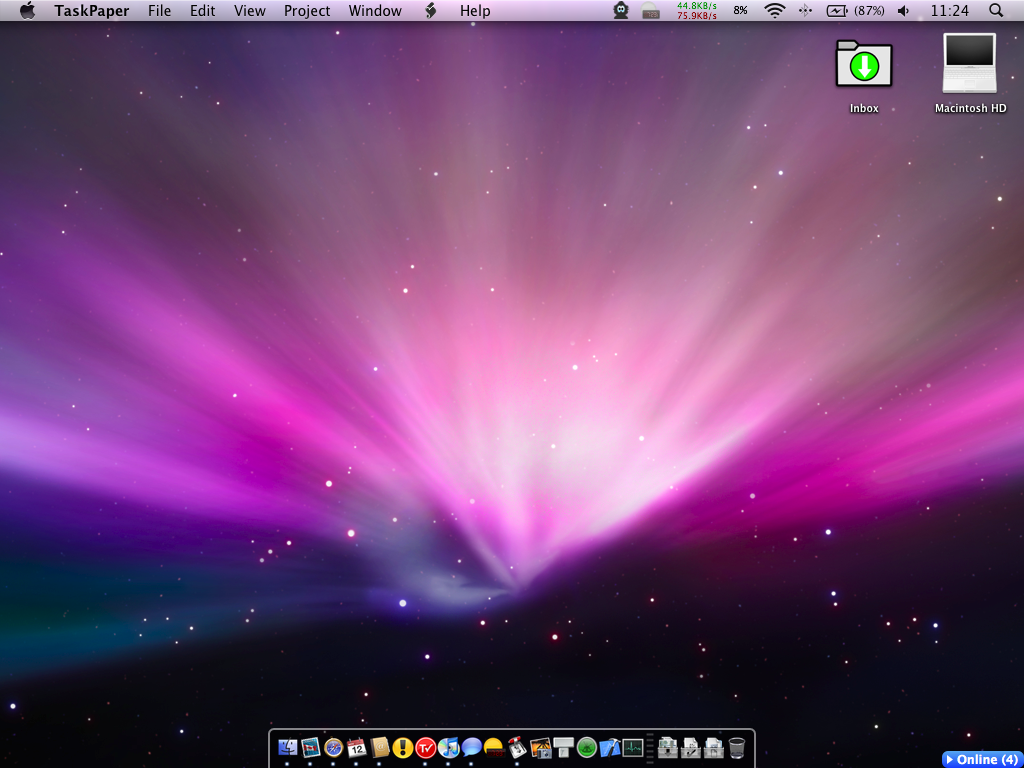
Task: Click the network speed KB/s indicator
Action: click(696, 10)
